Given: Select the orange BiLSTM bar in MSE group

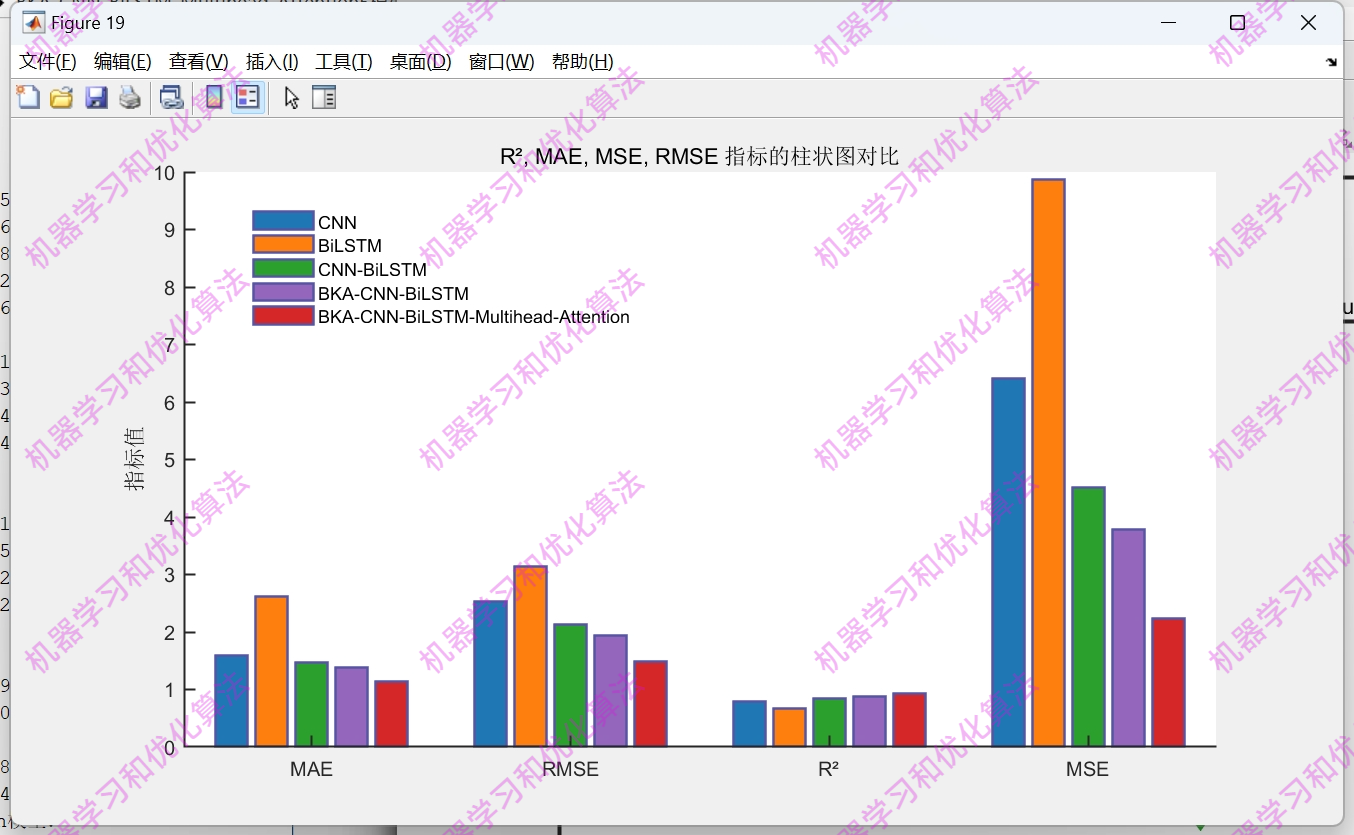Looking at the screenshot, I should pyautogui.click(x=1048, y=463).
